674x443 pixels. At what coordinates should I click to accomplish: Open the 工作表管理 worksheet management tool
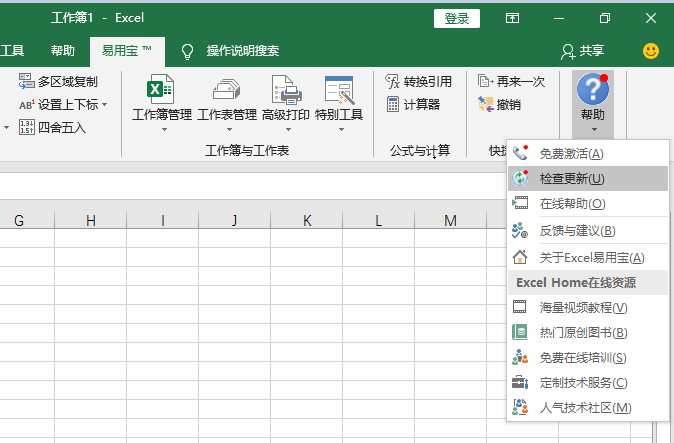(226, 98)
